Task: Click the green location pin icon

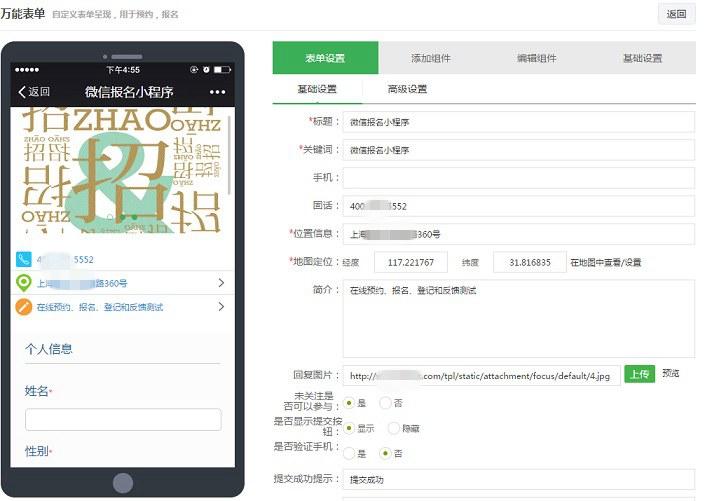Action: click(23, 283)
